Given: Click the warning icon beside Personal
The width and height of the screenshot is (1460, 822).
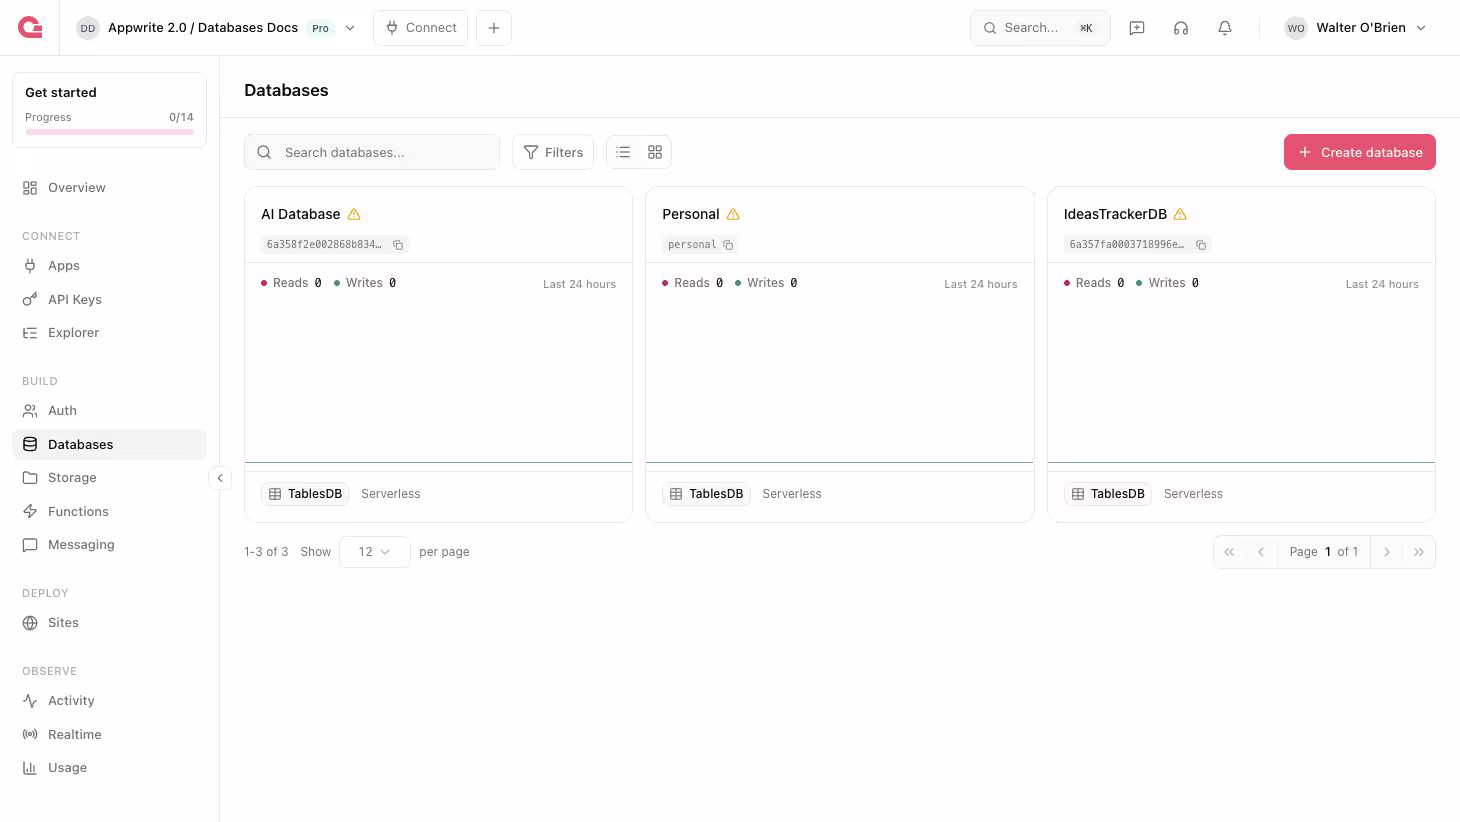Looking at the screenshot, I should tap(733, 214).
